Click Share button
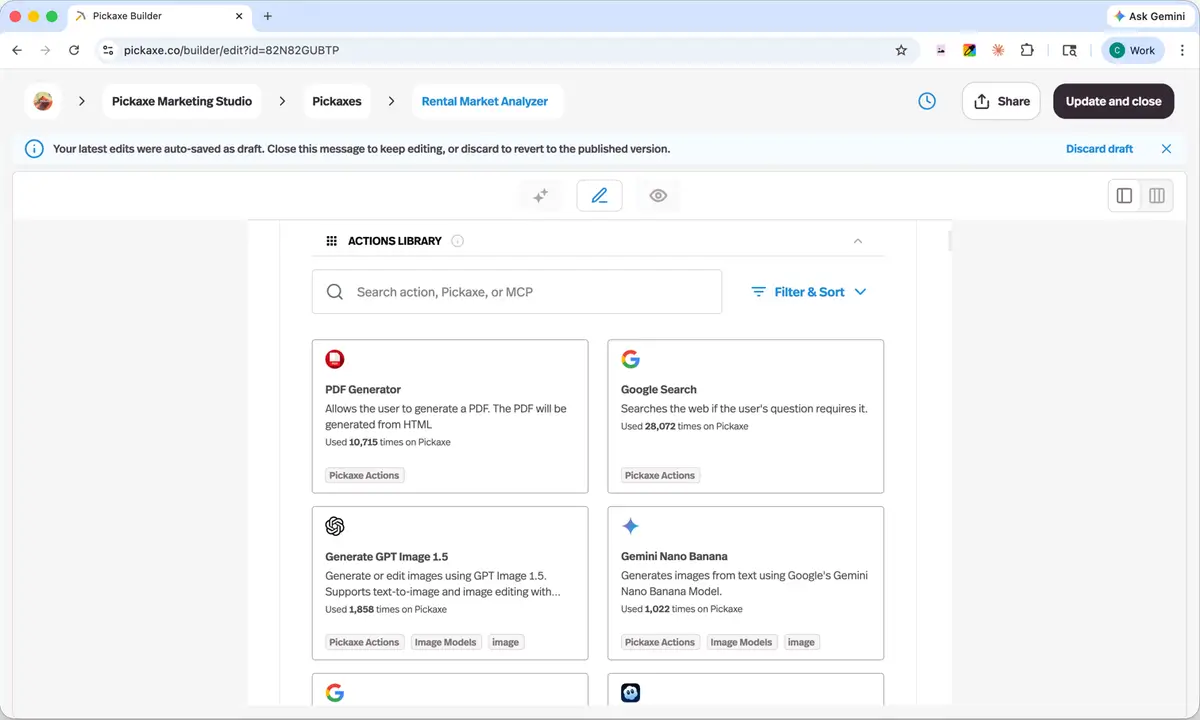The height and width of the screenshot is (720, 1200). click(1001, 101)
